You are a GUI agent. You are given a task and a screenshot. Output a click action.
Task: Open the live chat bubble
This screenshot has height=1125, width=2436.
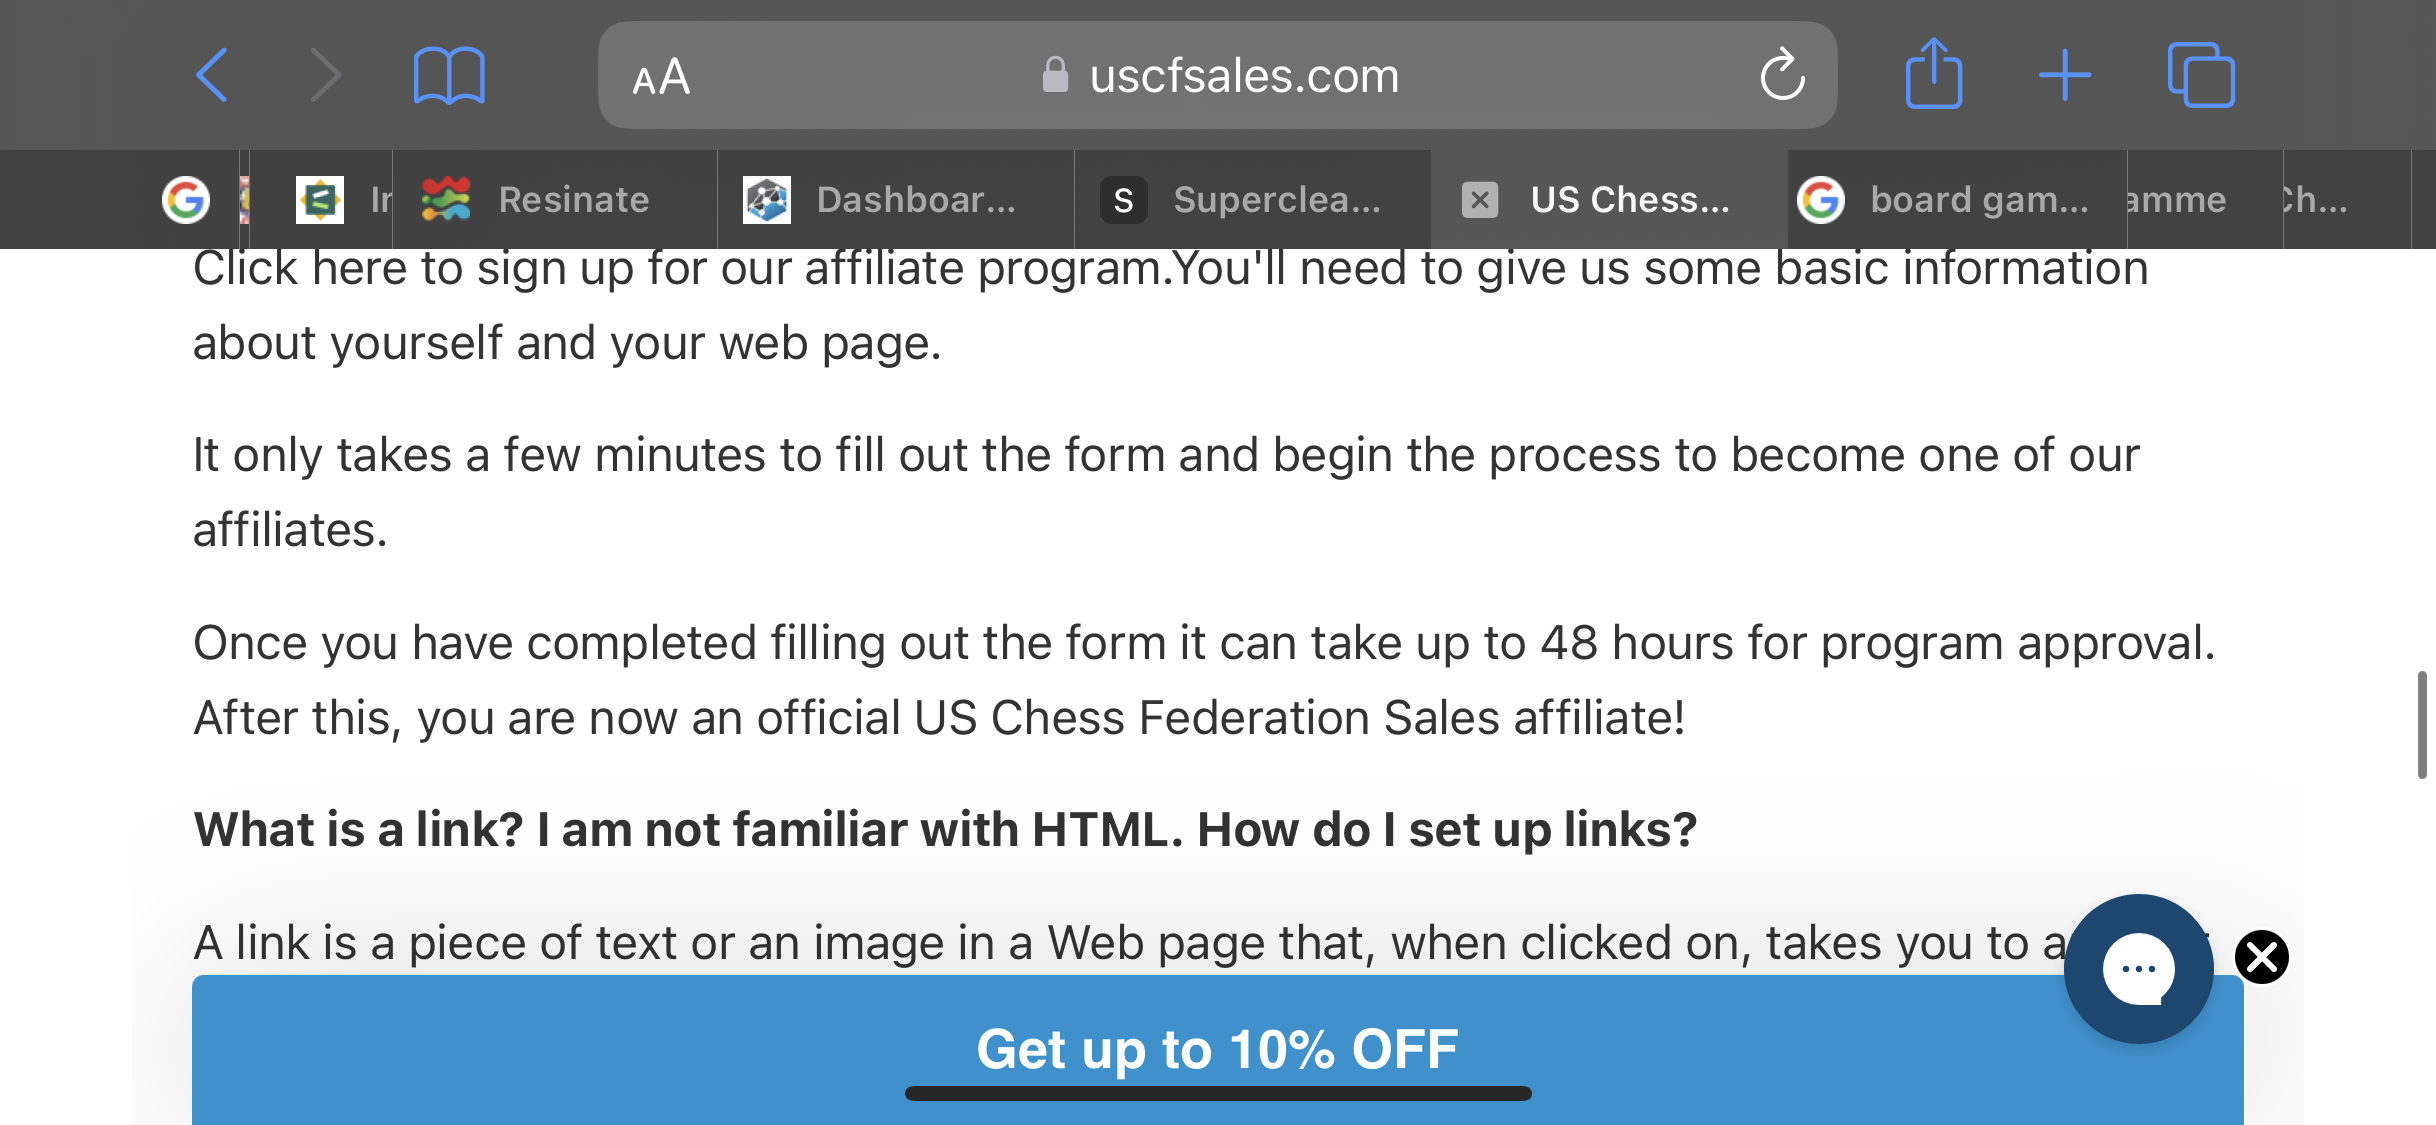2139,968
